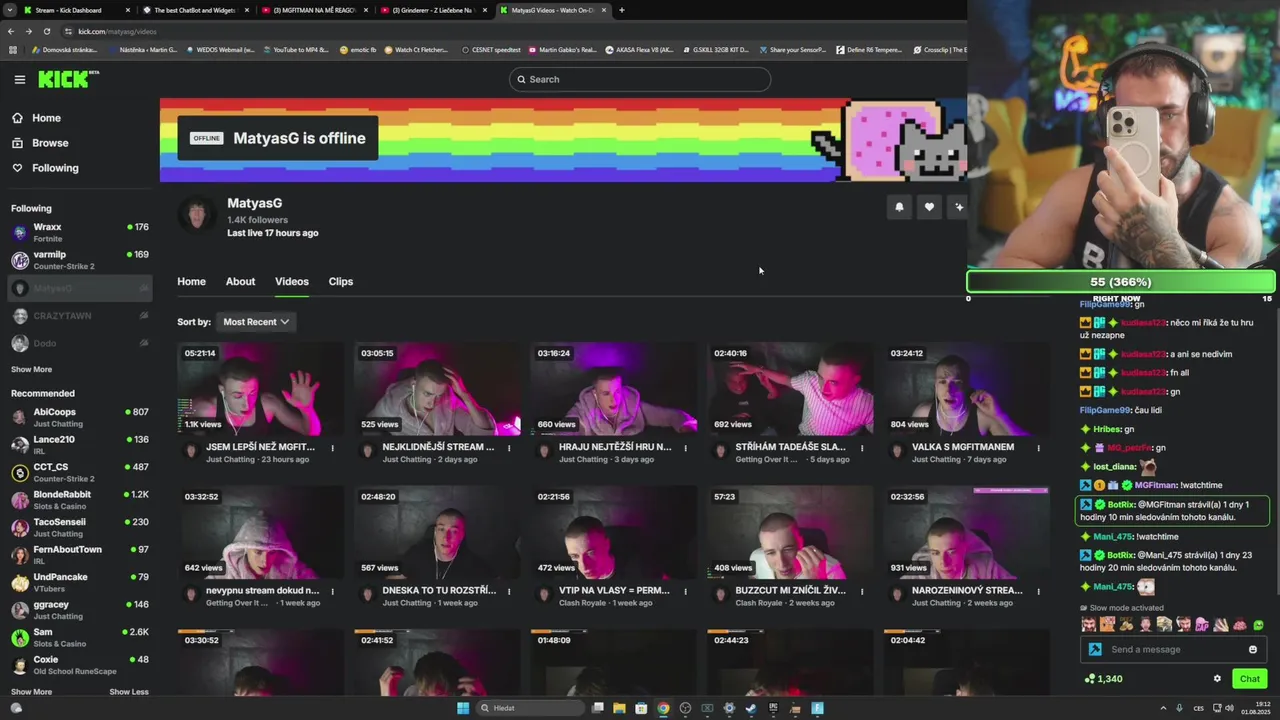Open the Most Recent sort dropdown

256,322
